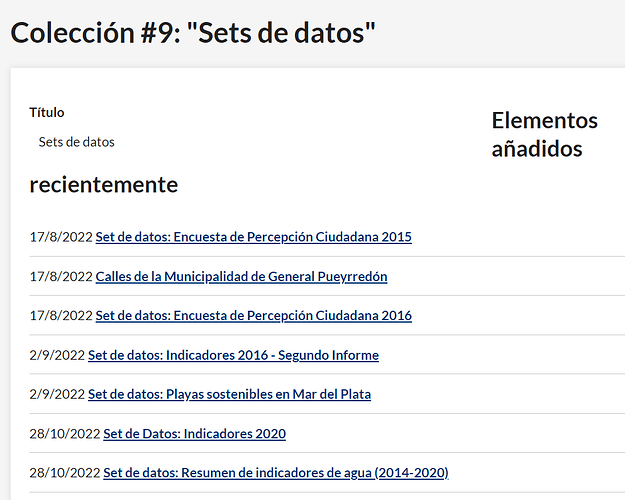
Task: Click the 28/10/2022 date beside Indicadores 2020
Action: coord(65,433)
